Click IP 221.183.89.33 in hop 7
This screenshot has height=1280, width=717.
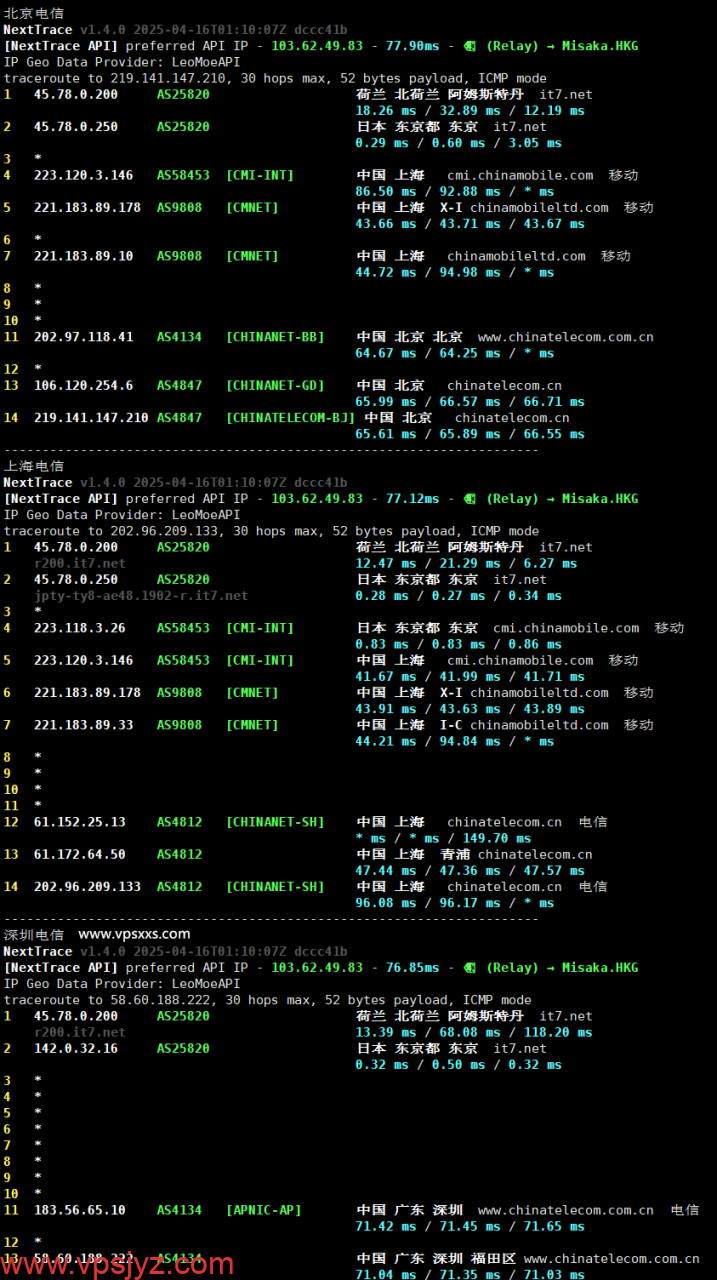83,725
